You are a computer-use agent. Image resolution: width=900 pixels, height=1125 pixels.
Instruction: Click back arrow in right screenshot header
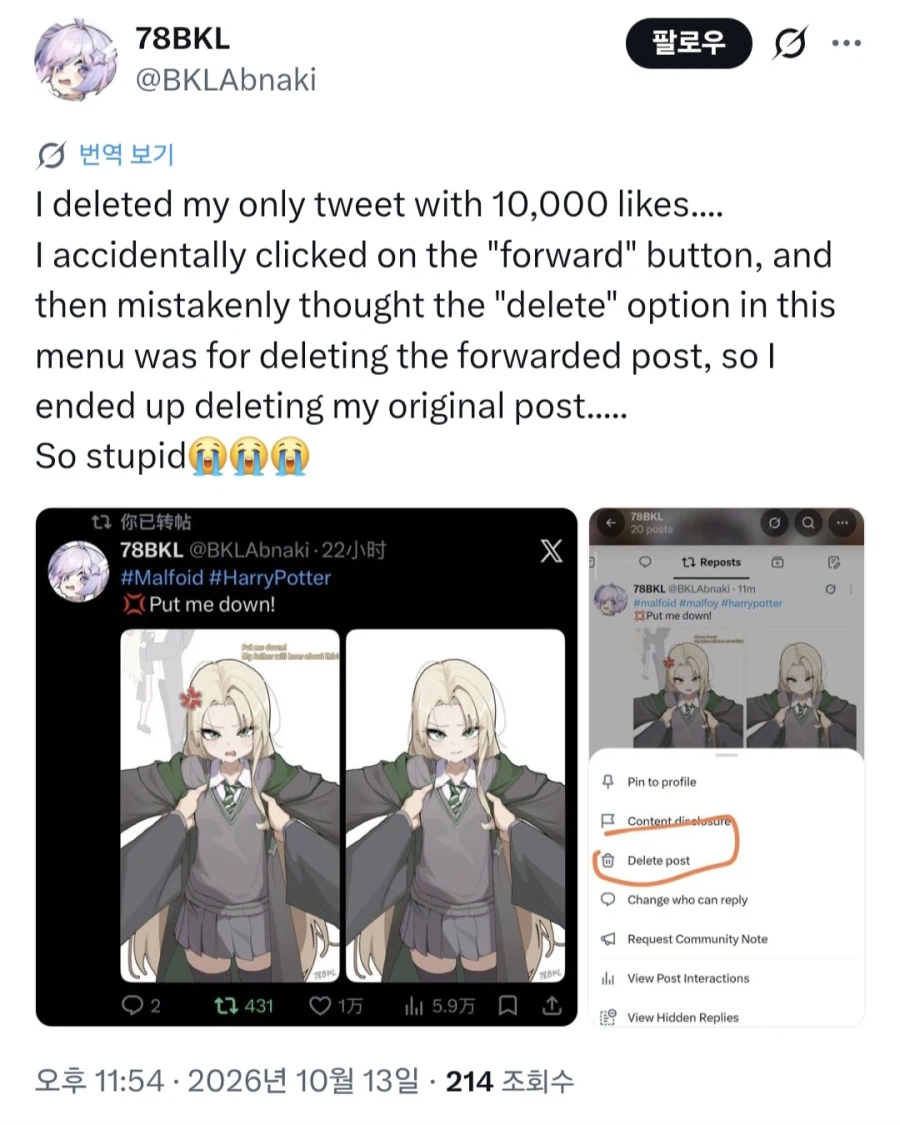click(611, 522)
